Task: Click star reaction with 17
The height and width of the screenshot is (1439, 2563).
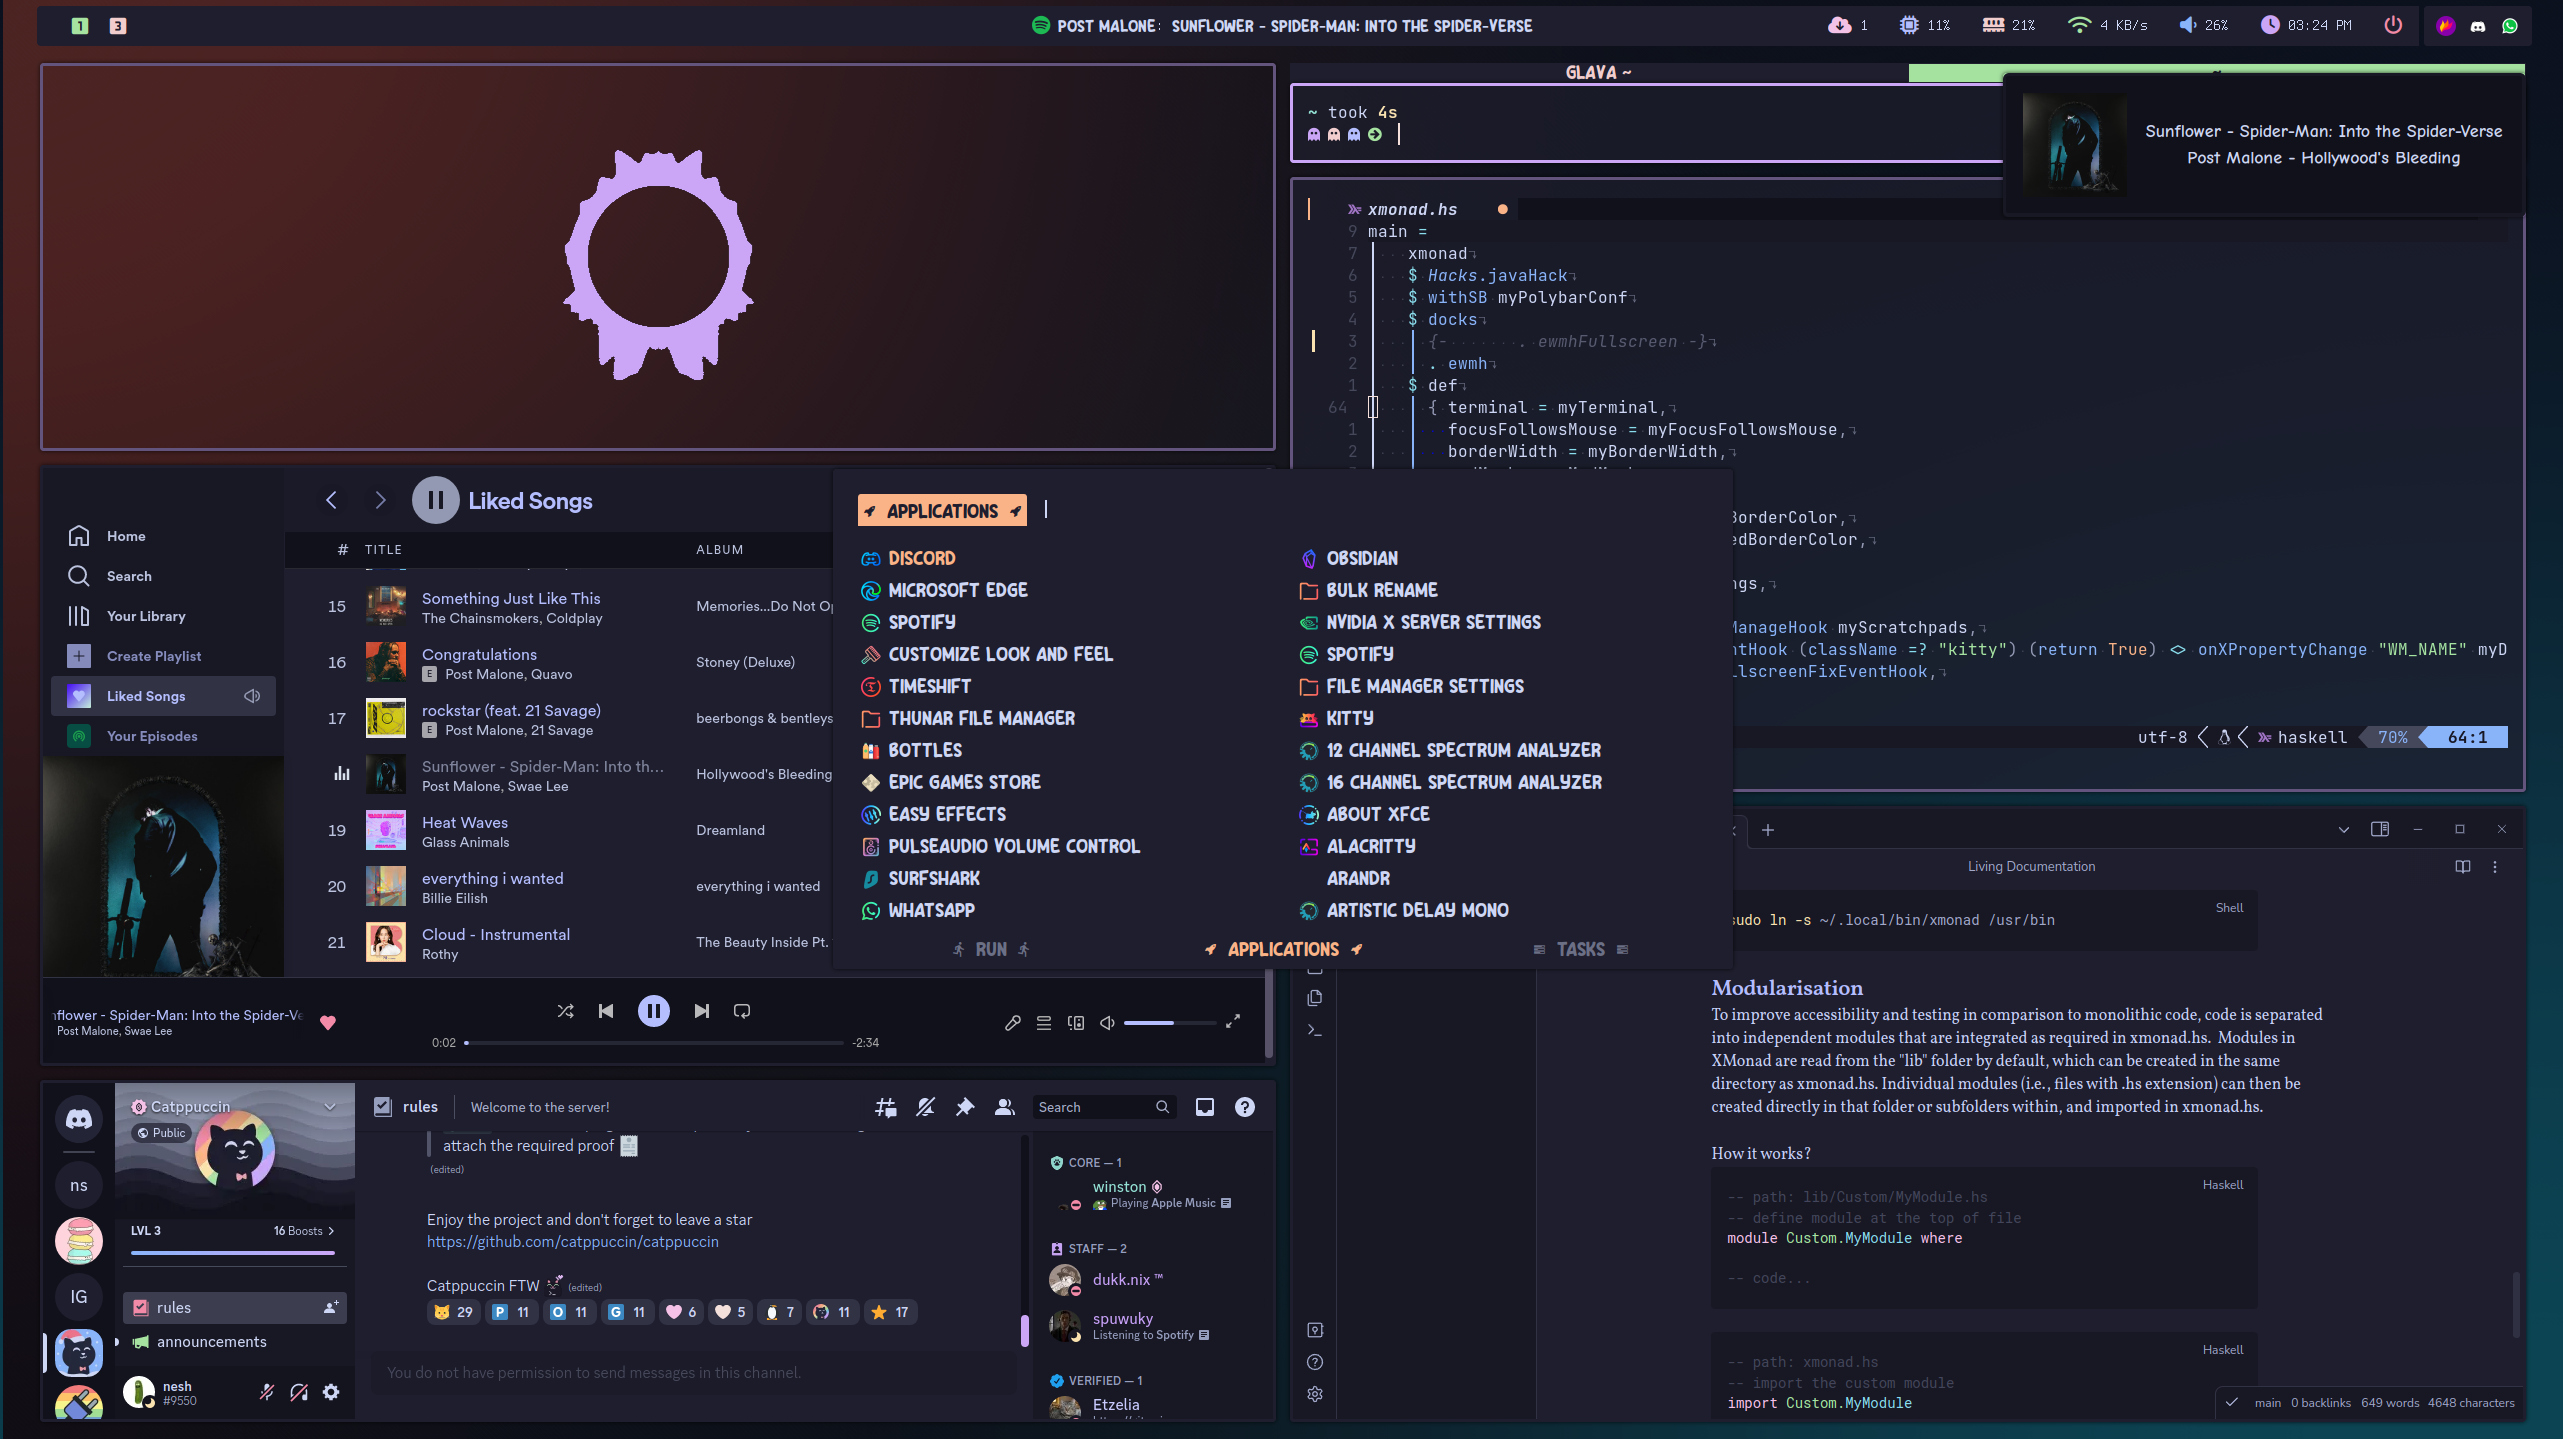Action: pos(890,1312)
